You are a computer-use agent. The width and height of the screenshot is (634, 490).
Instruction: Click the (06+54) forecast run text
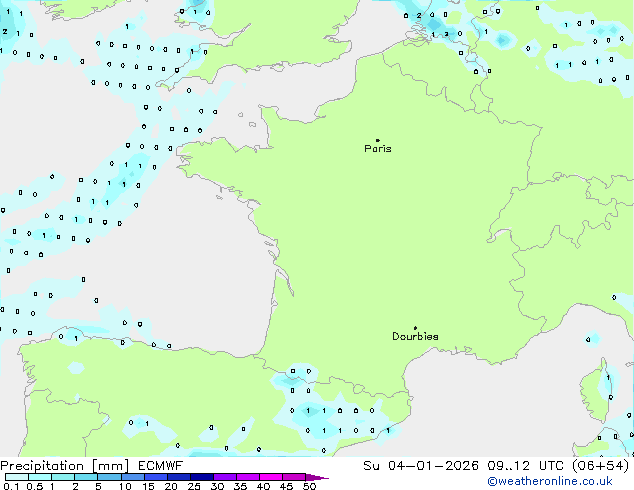coord(597,466)
